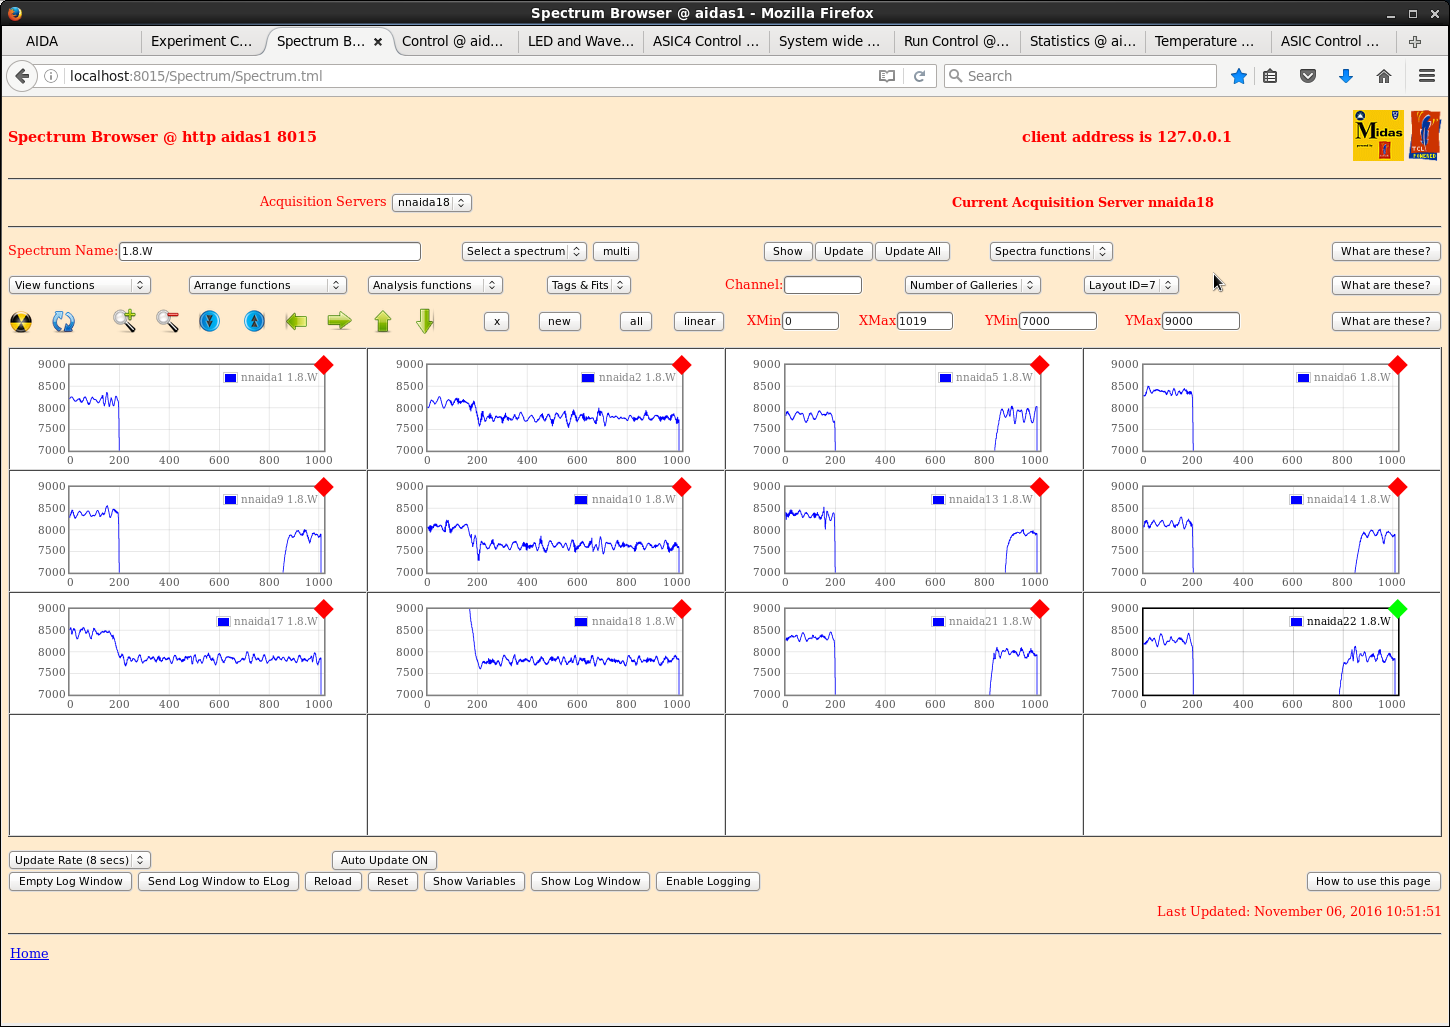This screenshot has height=1027, width=1450.
Task: Click the blue refresh arrows icon
Action: [x=63, y=322]
